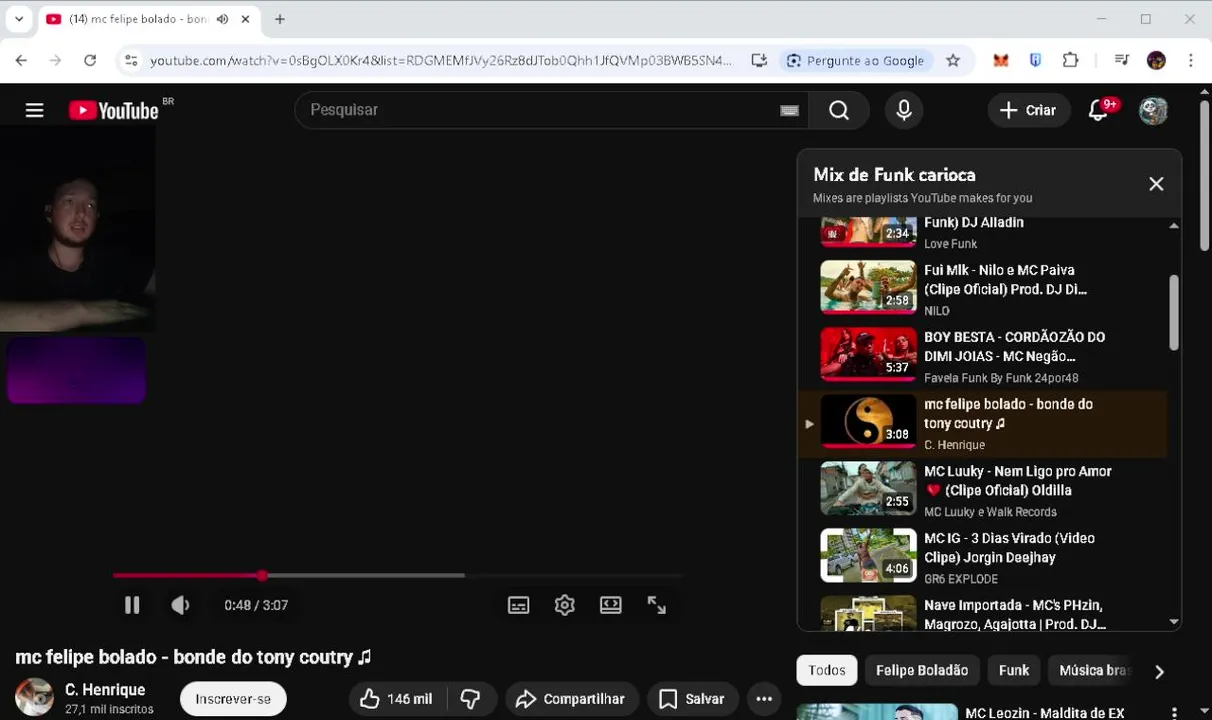Viewport: 1212px width, 720px height.
Task: Open the on-screen keyboard icon in search
Action: pos(790,110)
